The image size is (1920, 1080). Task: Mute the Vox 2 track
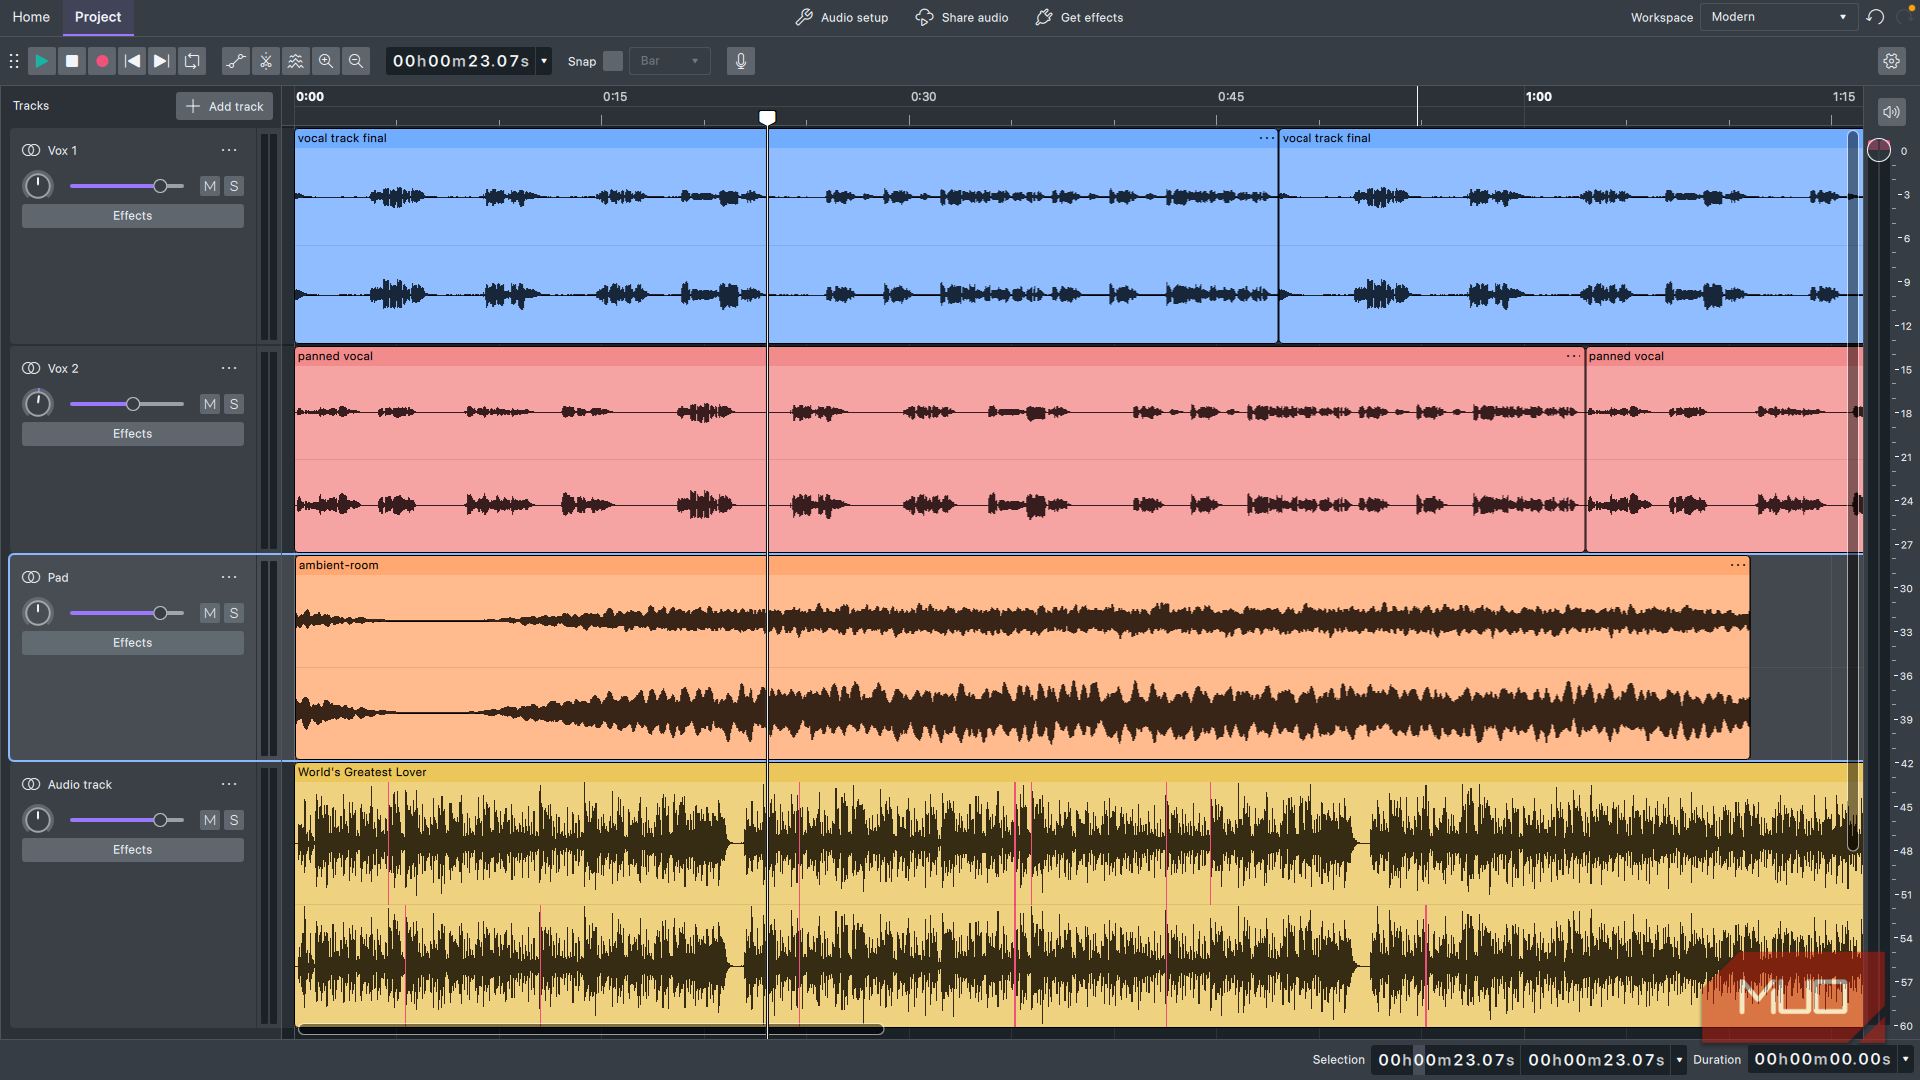210,404
